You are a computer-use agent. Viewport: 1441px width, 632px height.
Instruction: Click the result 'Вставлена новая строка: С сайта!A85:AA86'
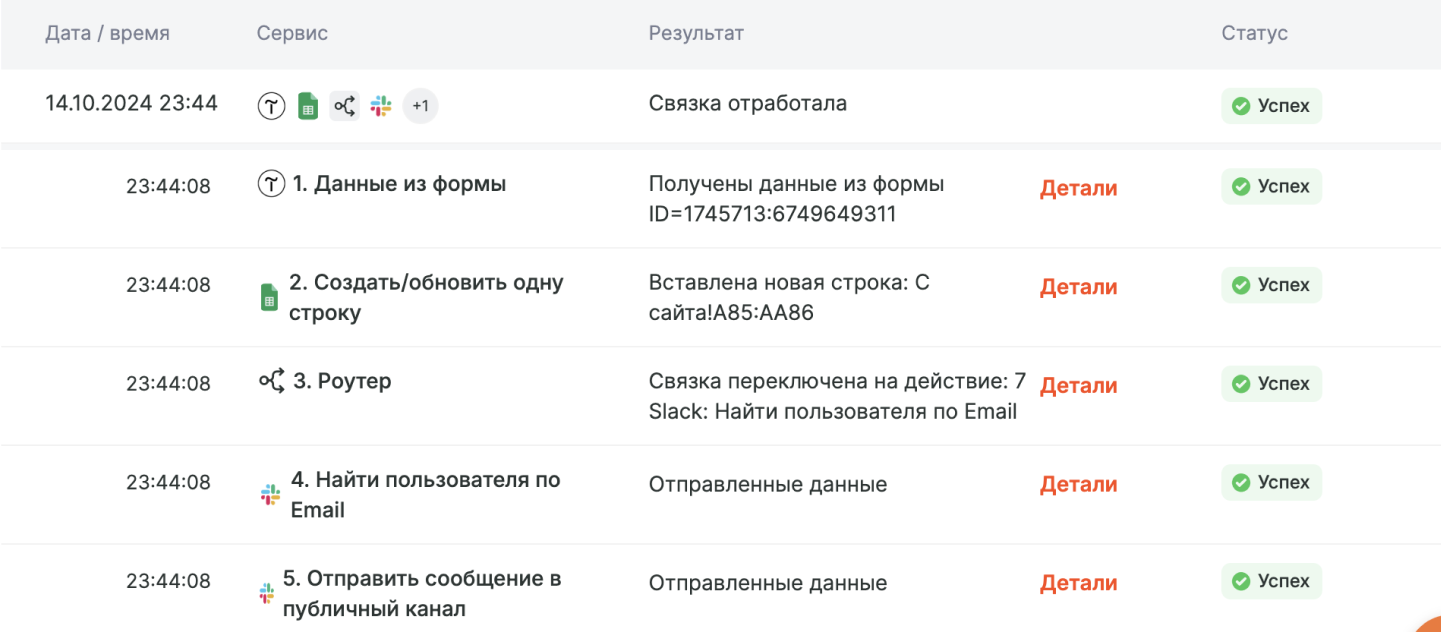[x=790, y=297]
